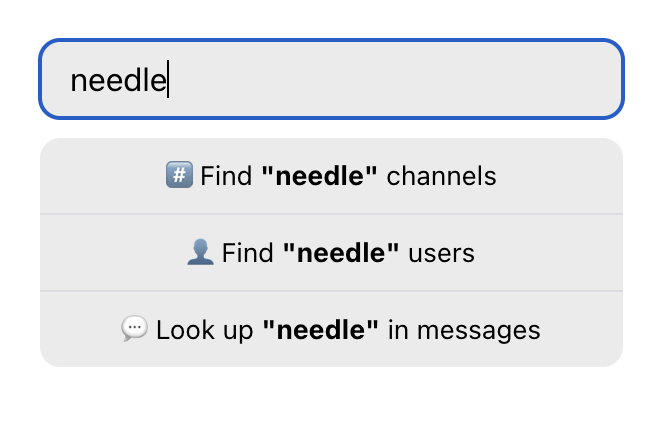662x446 pixels.
Task: Click bold "needle" in the messages row
Action: click(320, 330)
